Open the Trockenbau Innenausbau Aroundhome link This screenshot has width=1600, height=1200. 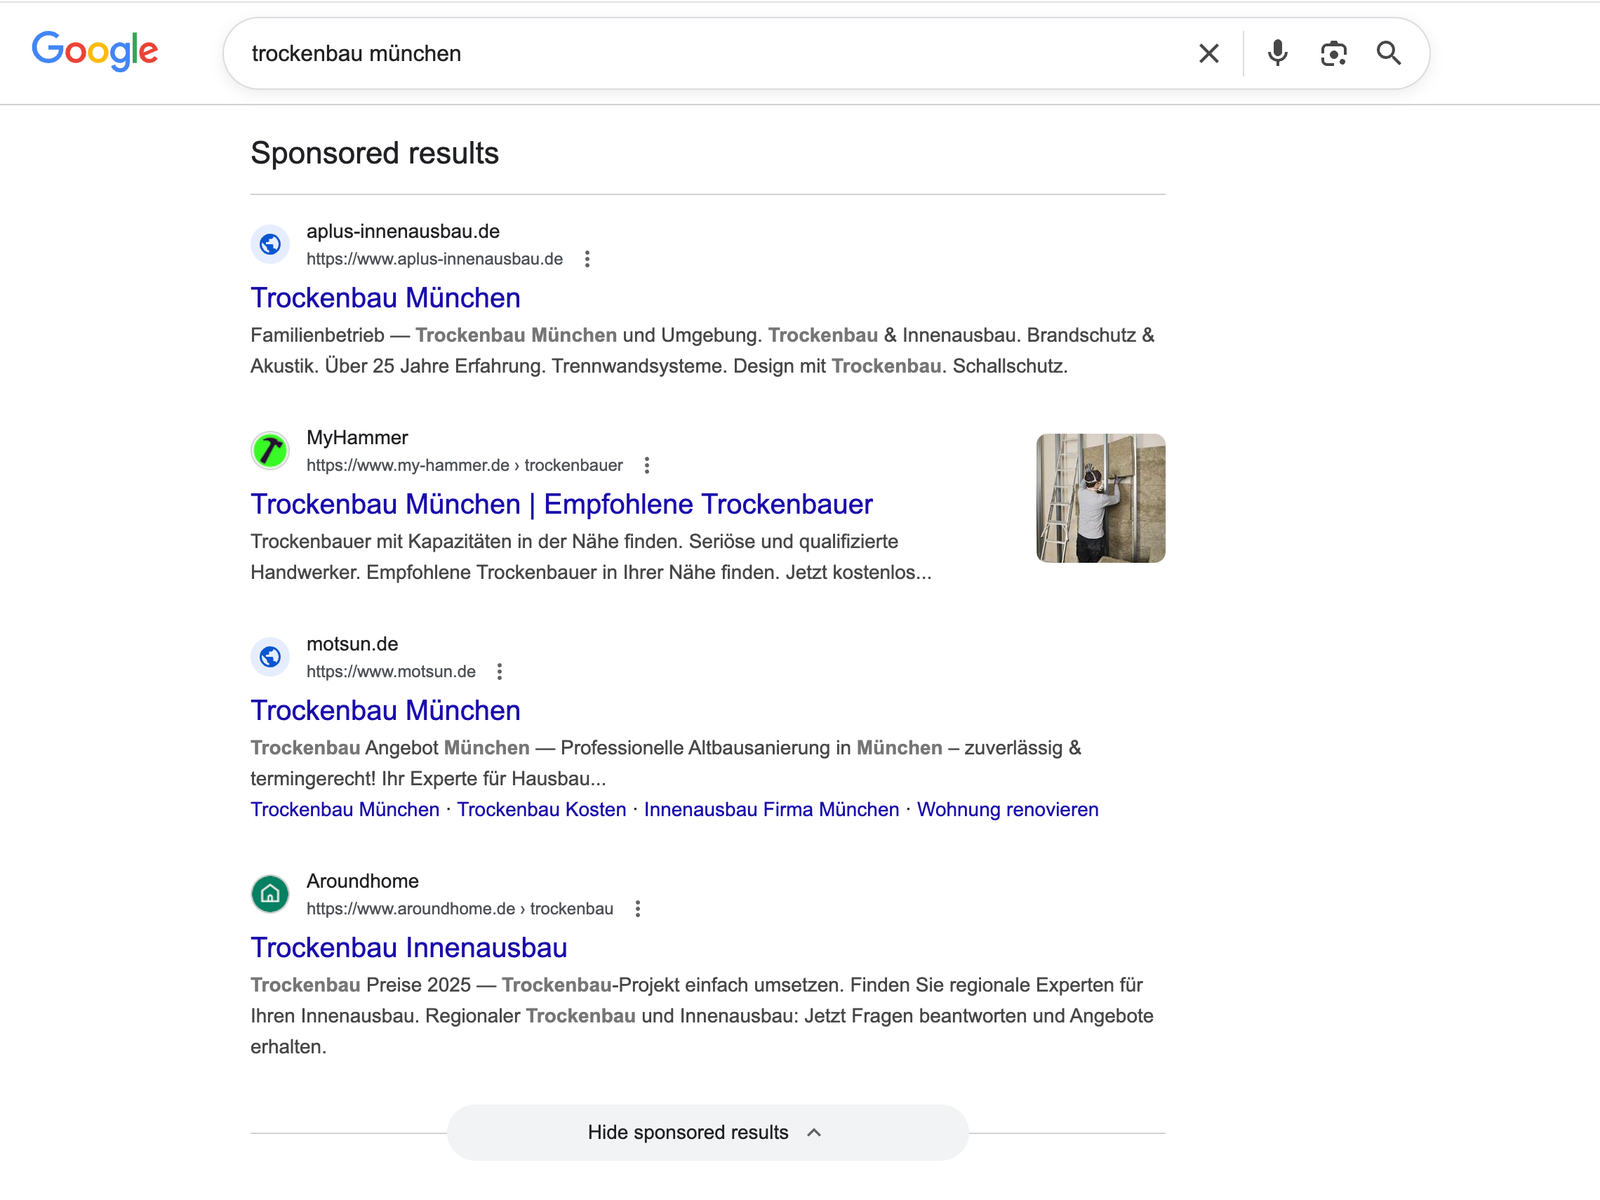[x=408, y=947]
